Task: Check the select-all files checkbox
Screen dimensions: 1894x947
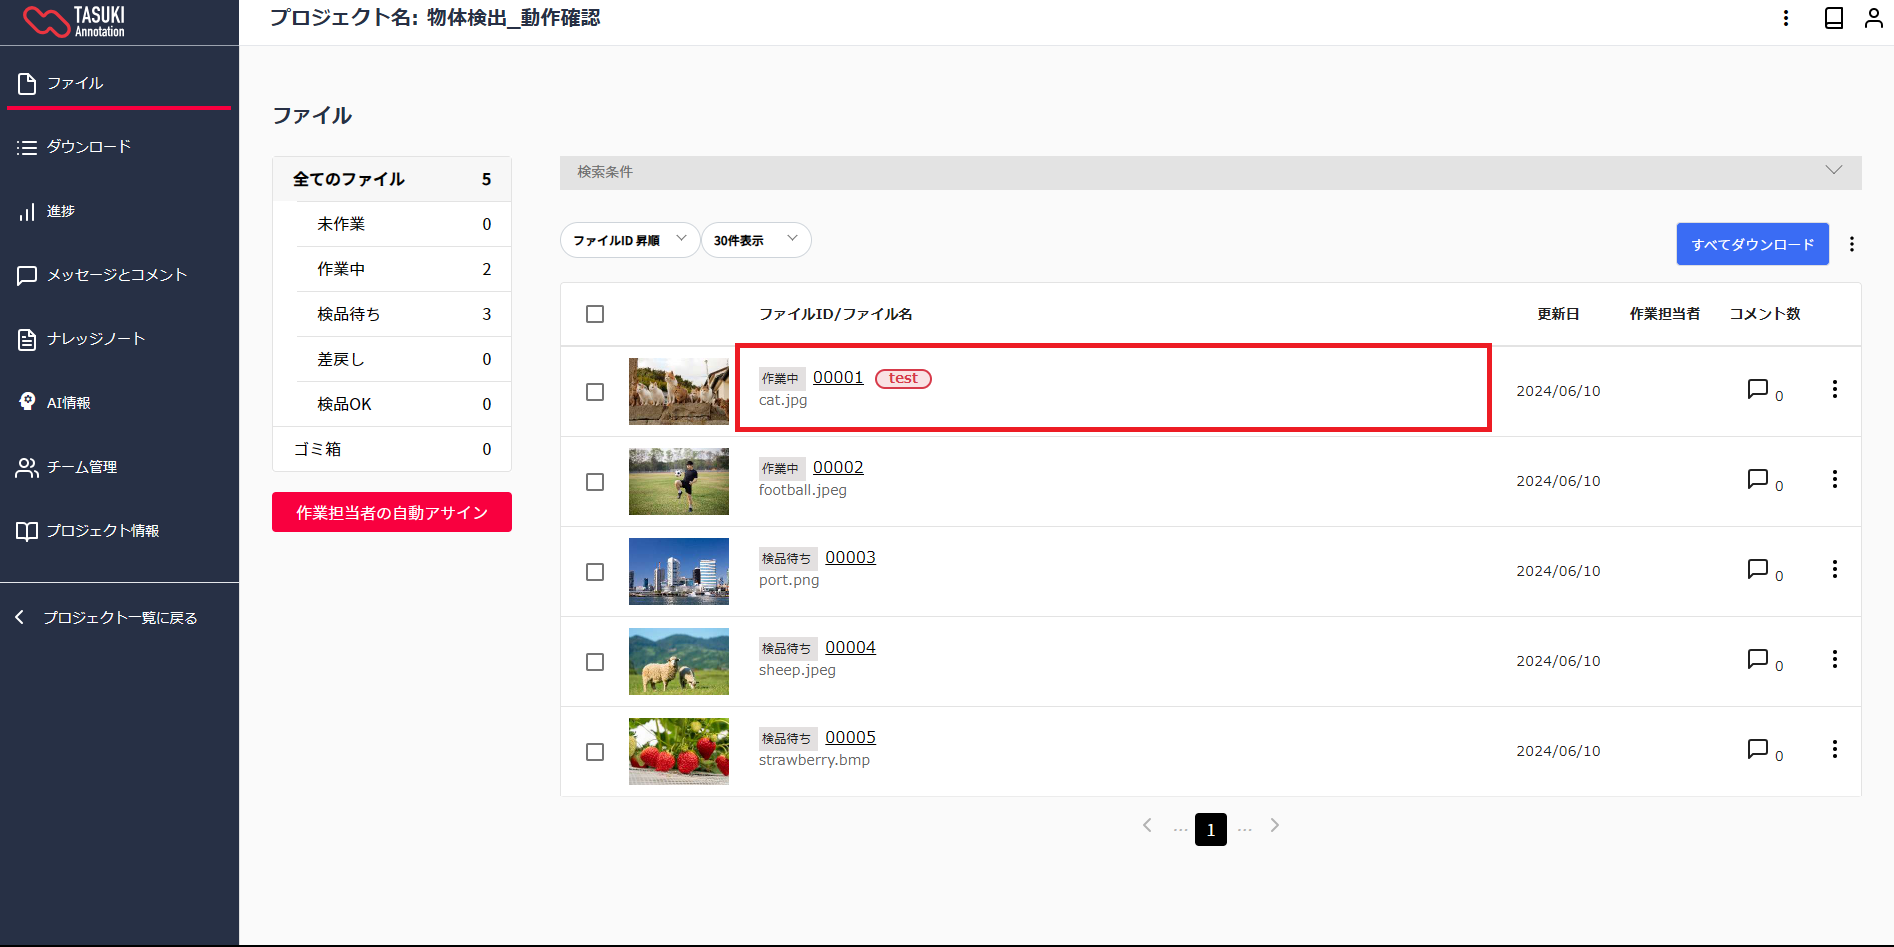Action: (595, 314)
